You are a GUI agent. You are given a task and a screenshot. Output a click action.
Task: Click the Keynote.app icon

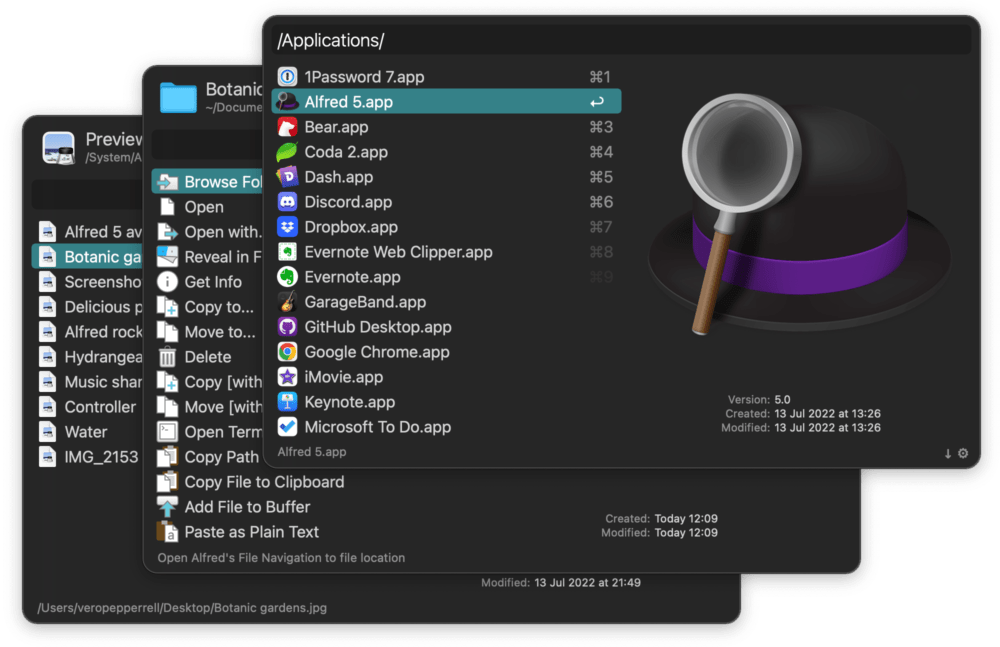(285, 402)
